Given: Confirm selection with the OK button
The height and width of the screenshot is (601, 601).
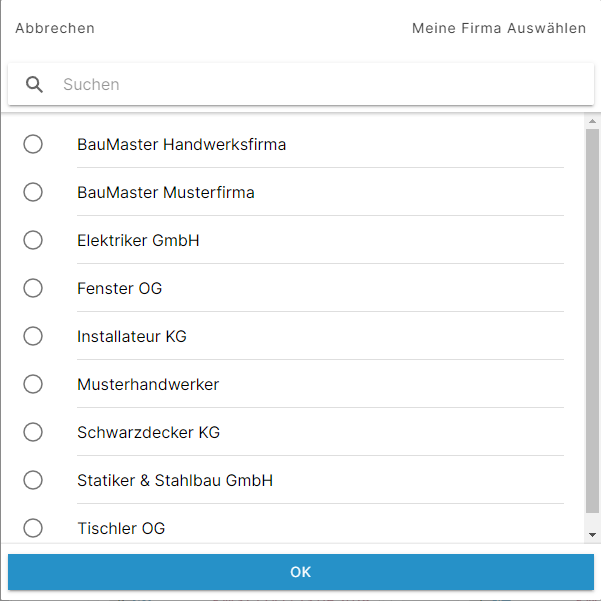Looking at the screenshot, I should 301,572.
